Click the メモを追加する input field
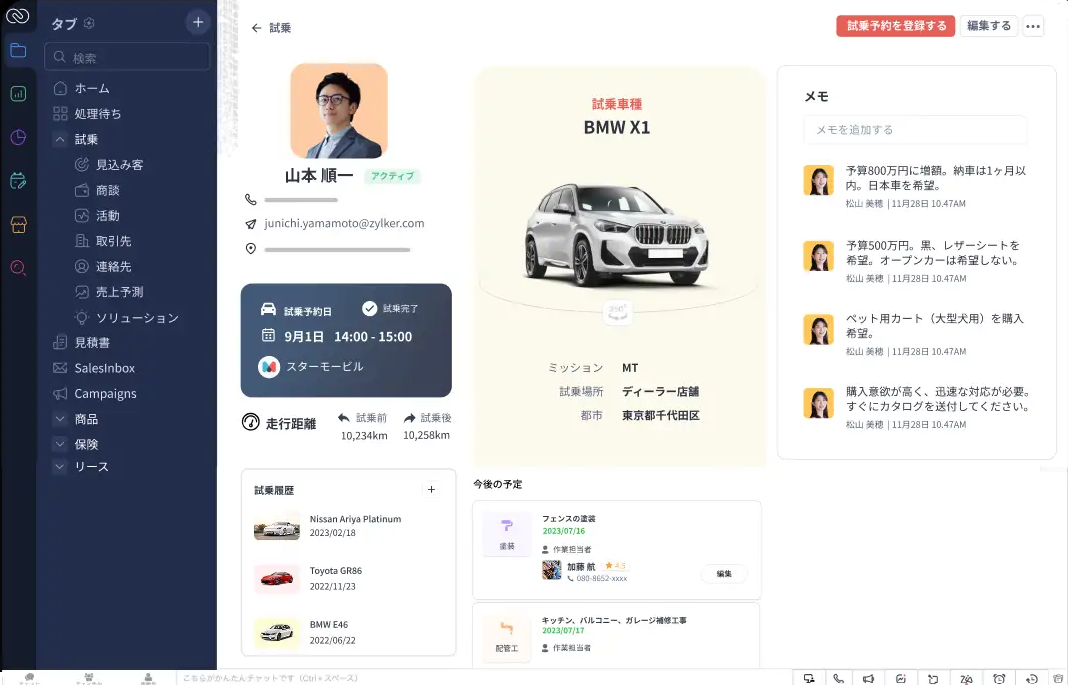The width and height of the screenshot is (1068, 685). tap(915, 129)
